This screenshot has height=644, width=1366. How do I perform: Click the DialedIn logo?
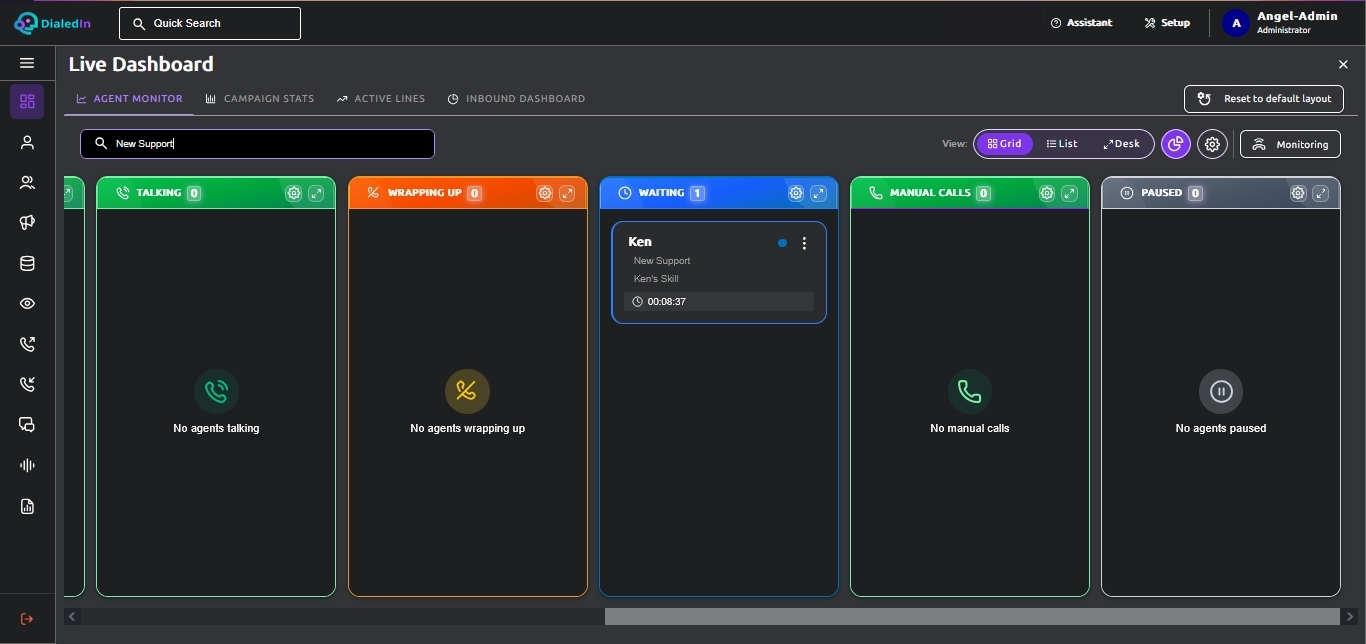(53, 23)
